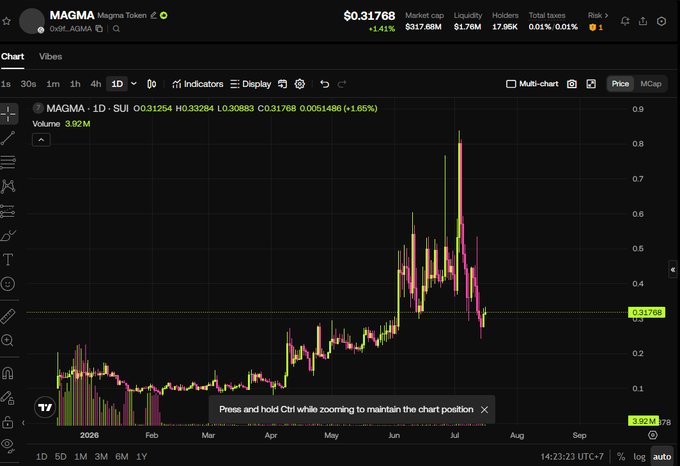Image resolution: width=680 pixels, height=466 pixels.
Task: Switch to the Chart tab
Action: [13, 56]
